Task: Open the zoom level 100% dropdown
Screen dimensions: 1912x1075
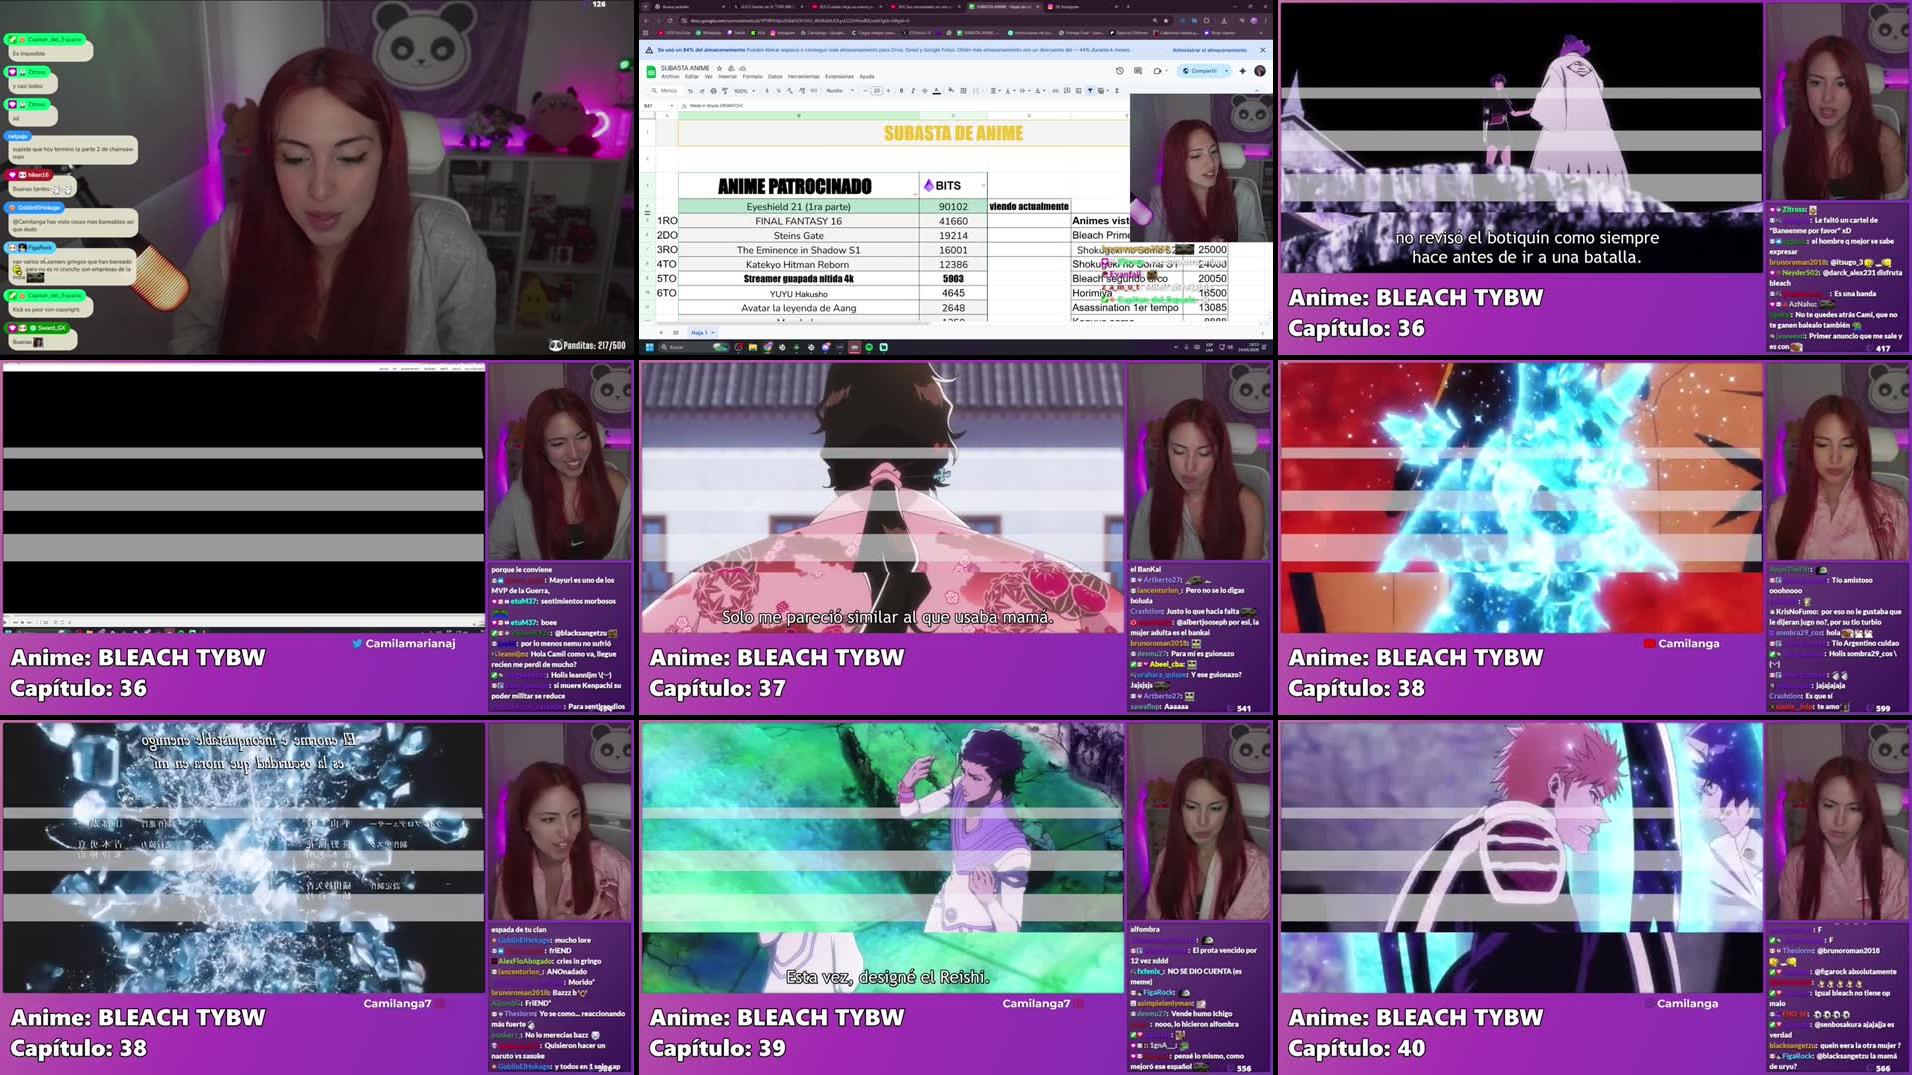Action: [x=742, y=90]
